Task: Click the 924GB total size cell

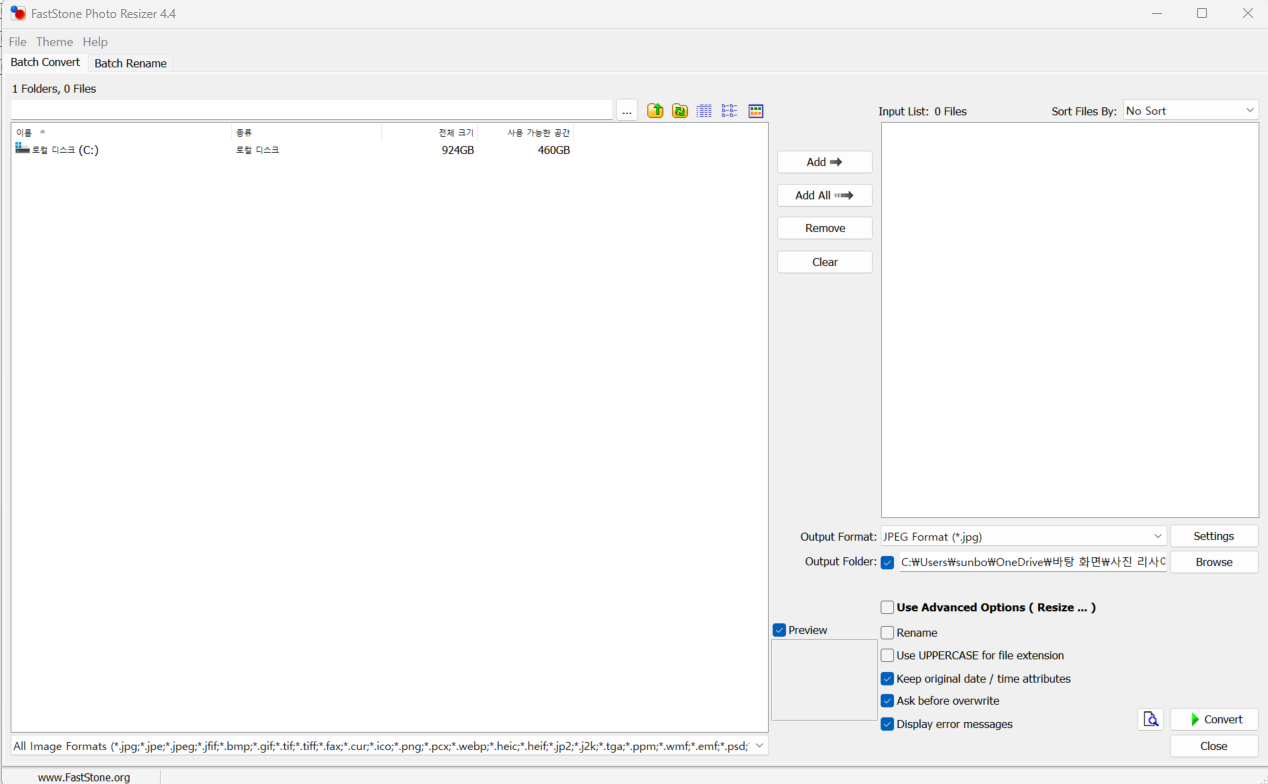Action: point(458,150)
